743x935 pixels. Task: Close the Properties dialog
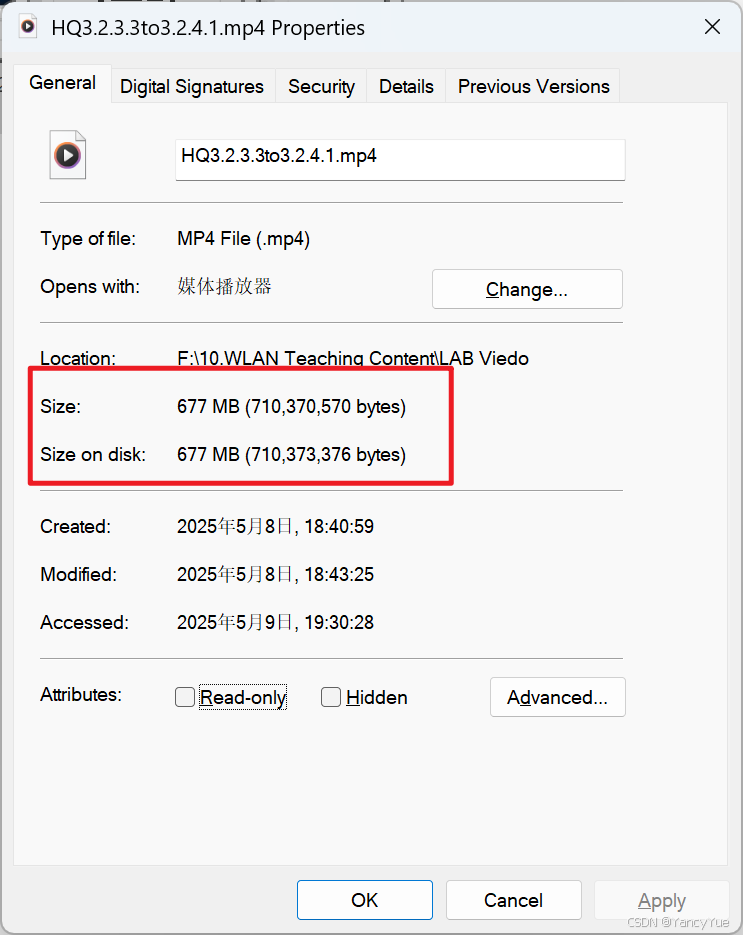point(712,27)
